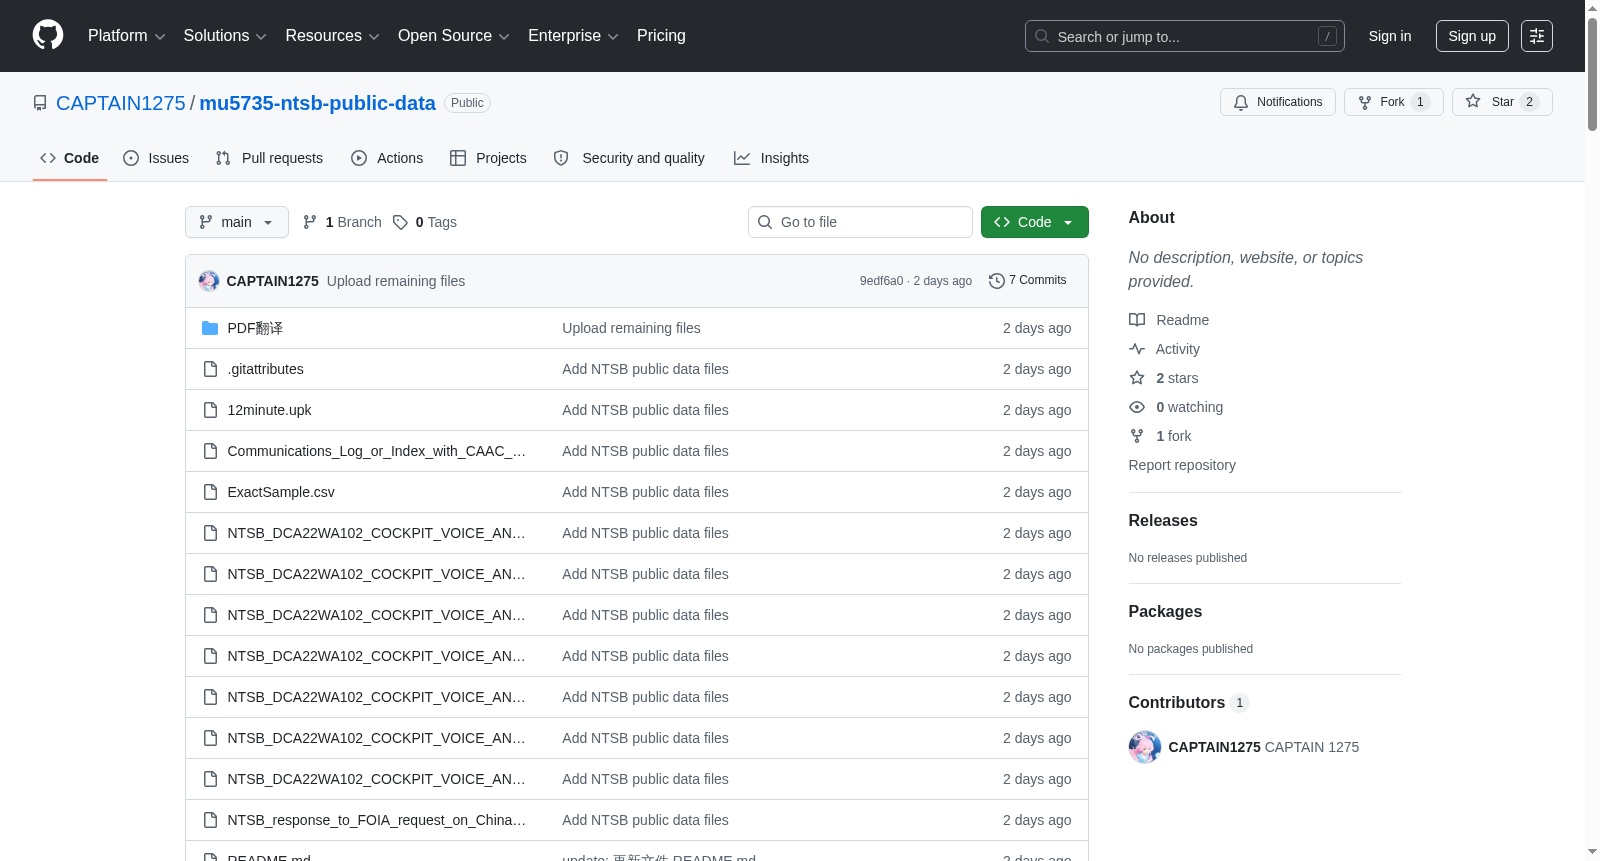This screenshot has height=861, width=1600.
Task: Switch to the Projects tab
Action: (488, 158)
